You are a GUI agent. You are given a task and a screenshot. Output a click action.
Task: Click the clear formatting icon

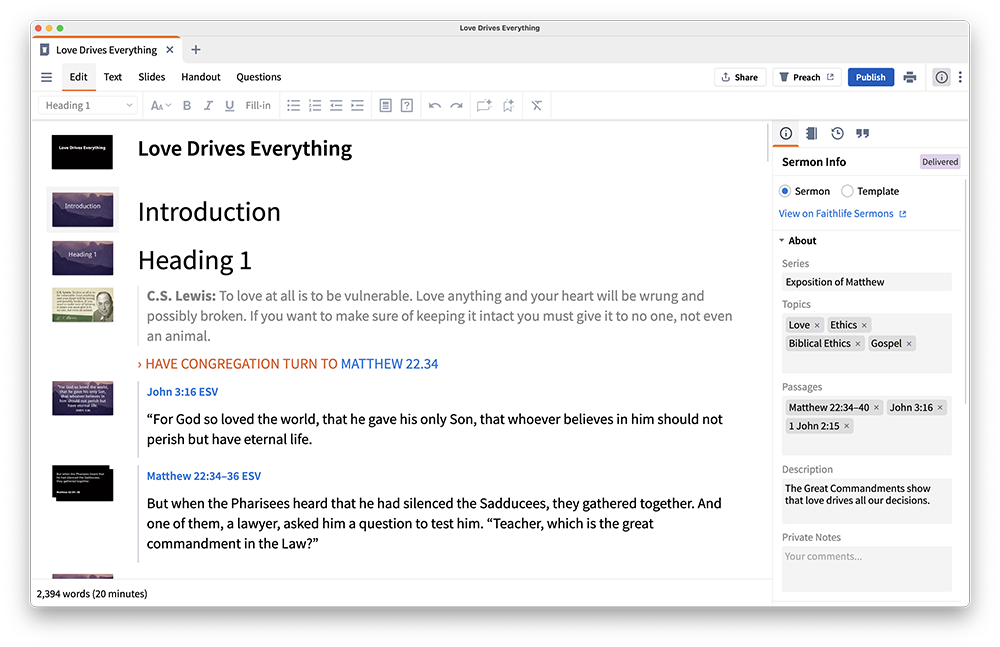pos(537,106)
